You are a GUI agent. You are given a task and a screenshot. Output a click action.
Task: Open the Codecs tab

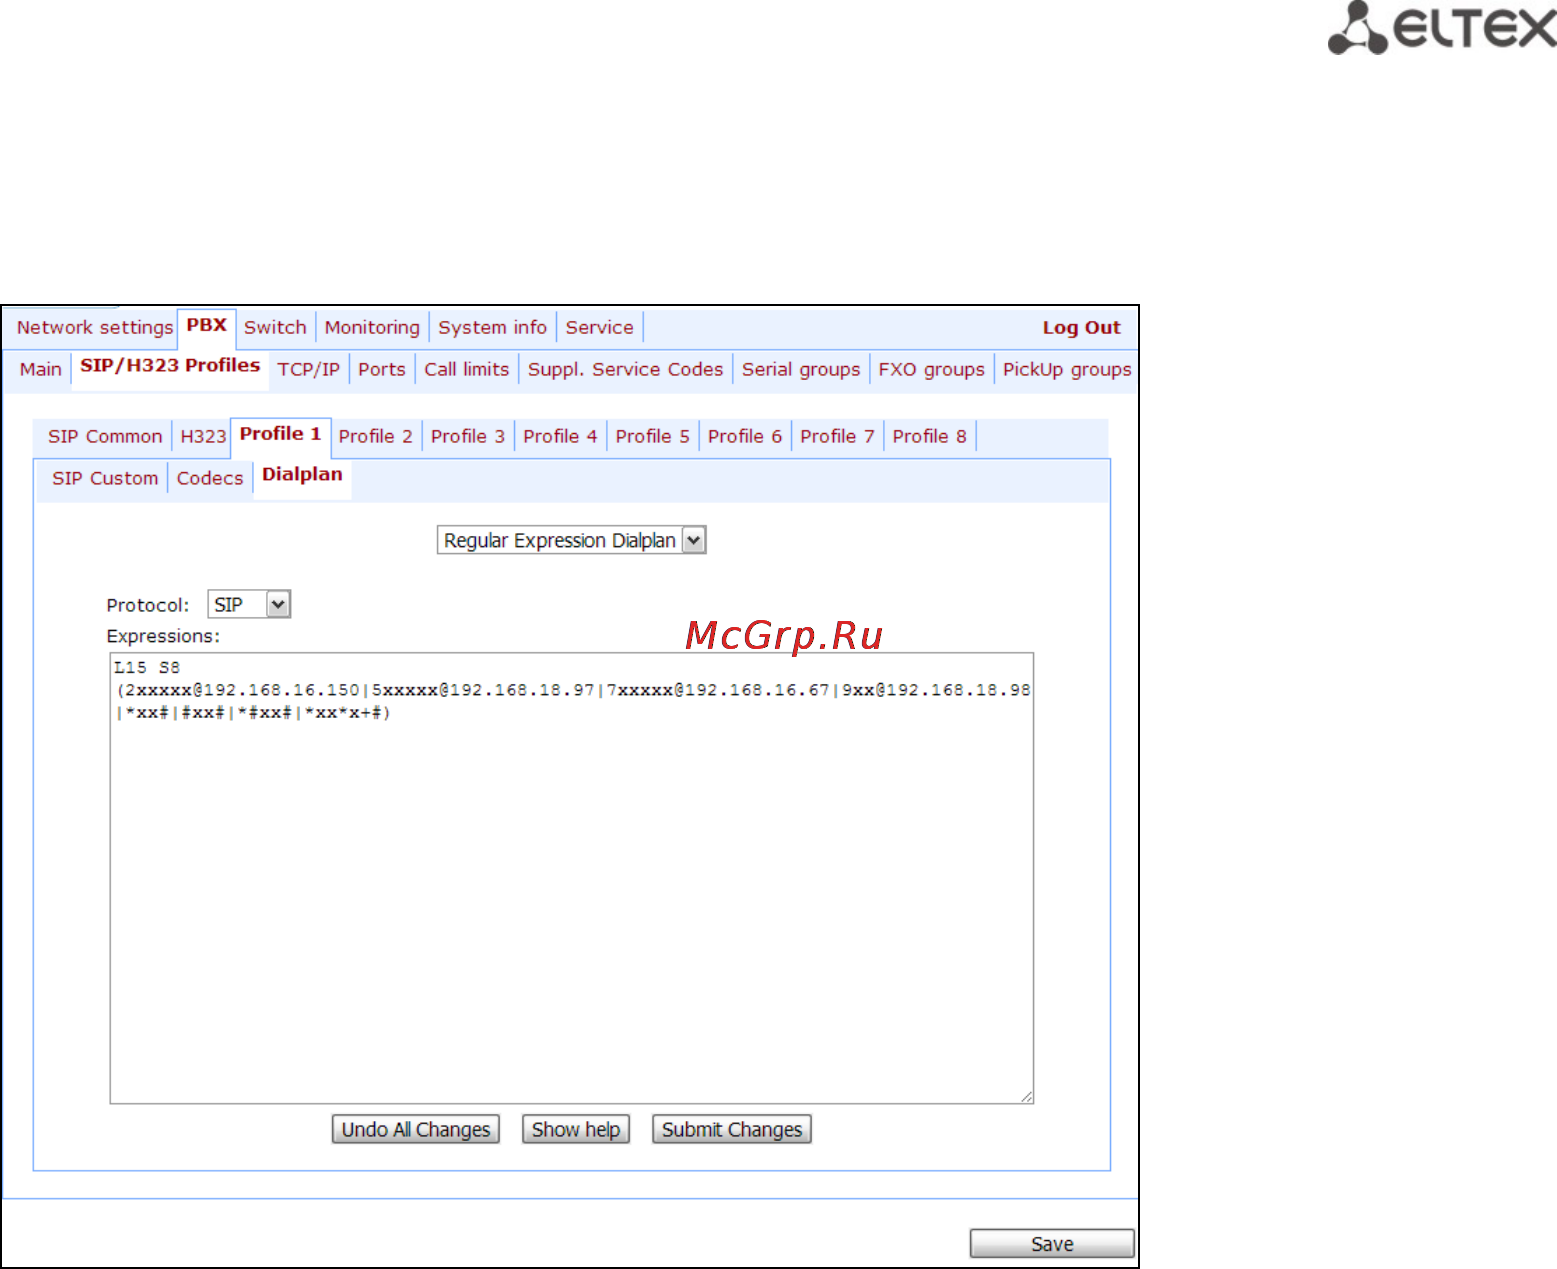point(210,478)
